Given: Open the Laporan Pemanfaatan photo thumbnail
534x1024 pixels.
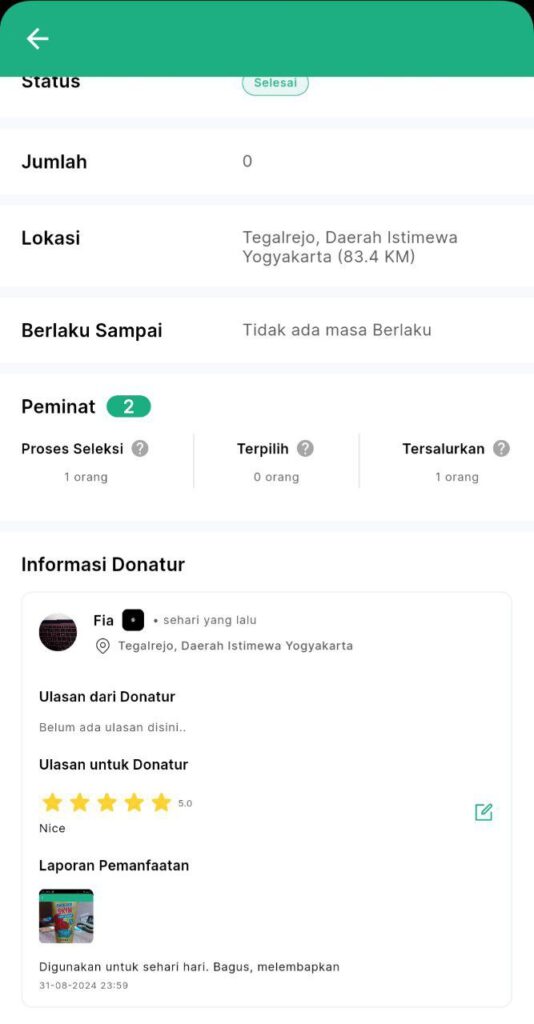Looking at the screenshot, I should pos(66,916).
